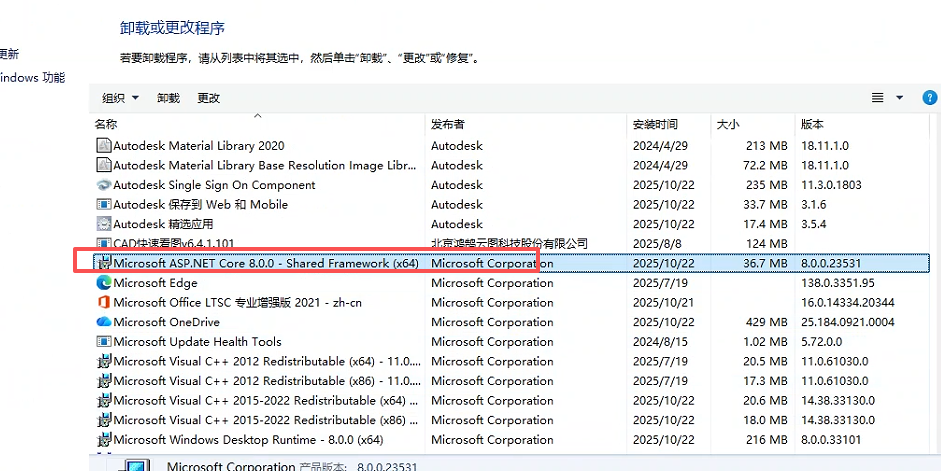Viewport: 941px width, 471px height.
Task: Click the 更改 button in toolbar
Action: pos(208,98)
